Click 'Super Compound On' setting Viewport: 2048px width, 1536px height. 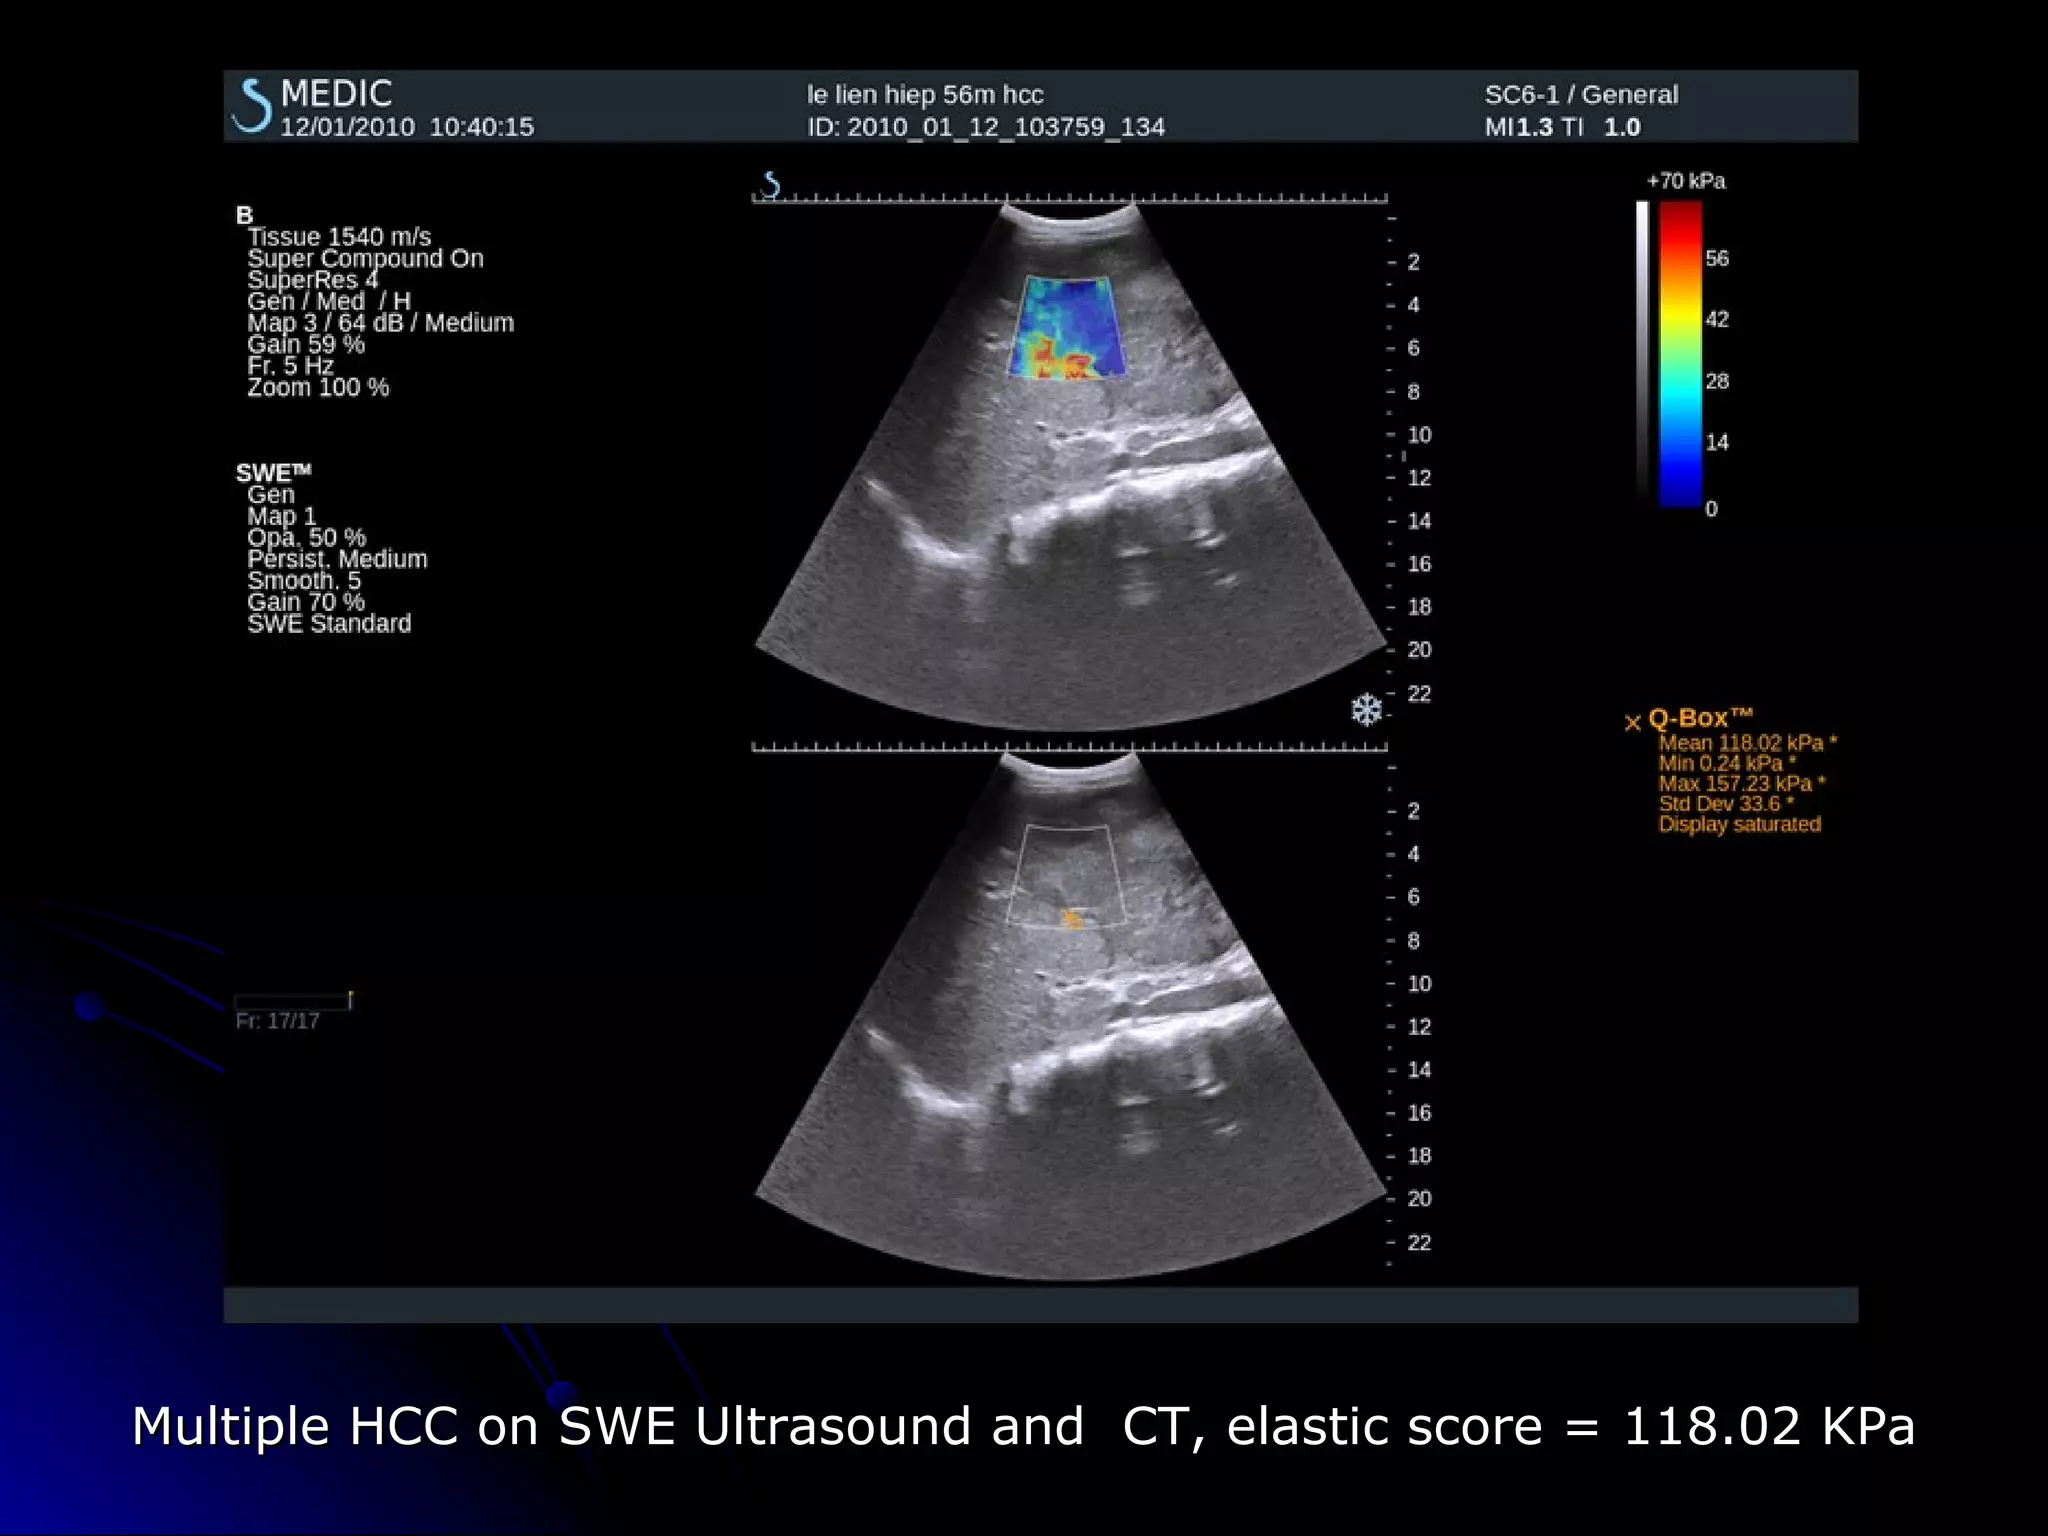[365, 258]
